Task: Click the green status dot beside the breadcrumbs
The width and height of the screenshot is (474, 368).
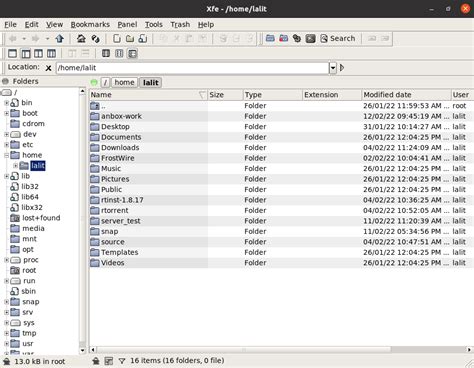Action: coord(94,82)
